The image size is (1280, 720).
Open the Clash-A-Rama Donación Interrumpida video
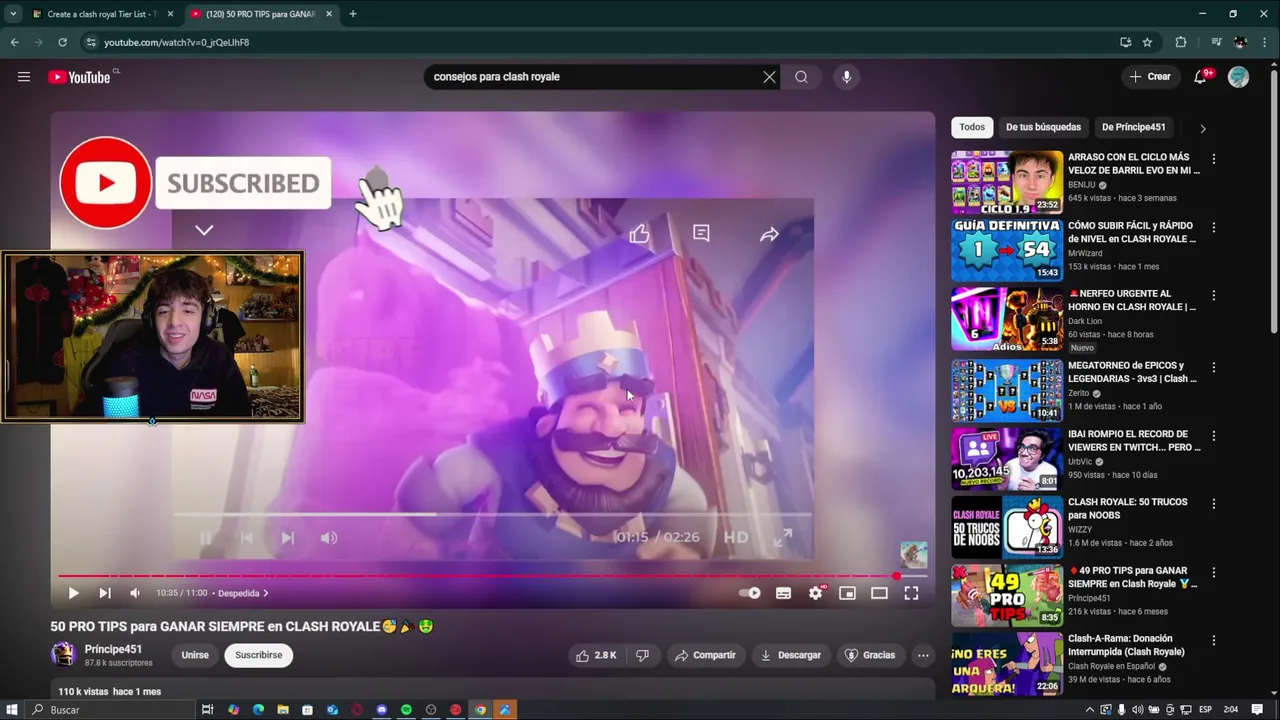(1127, 645)
